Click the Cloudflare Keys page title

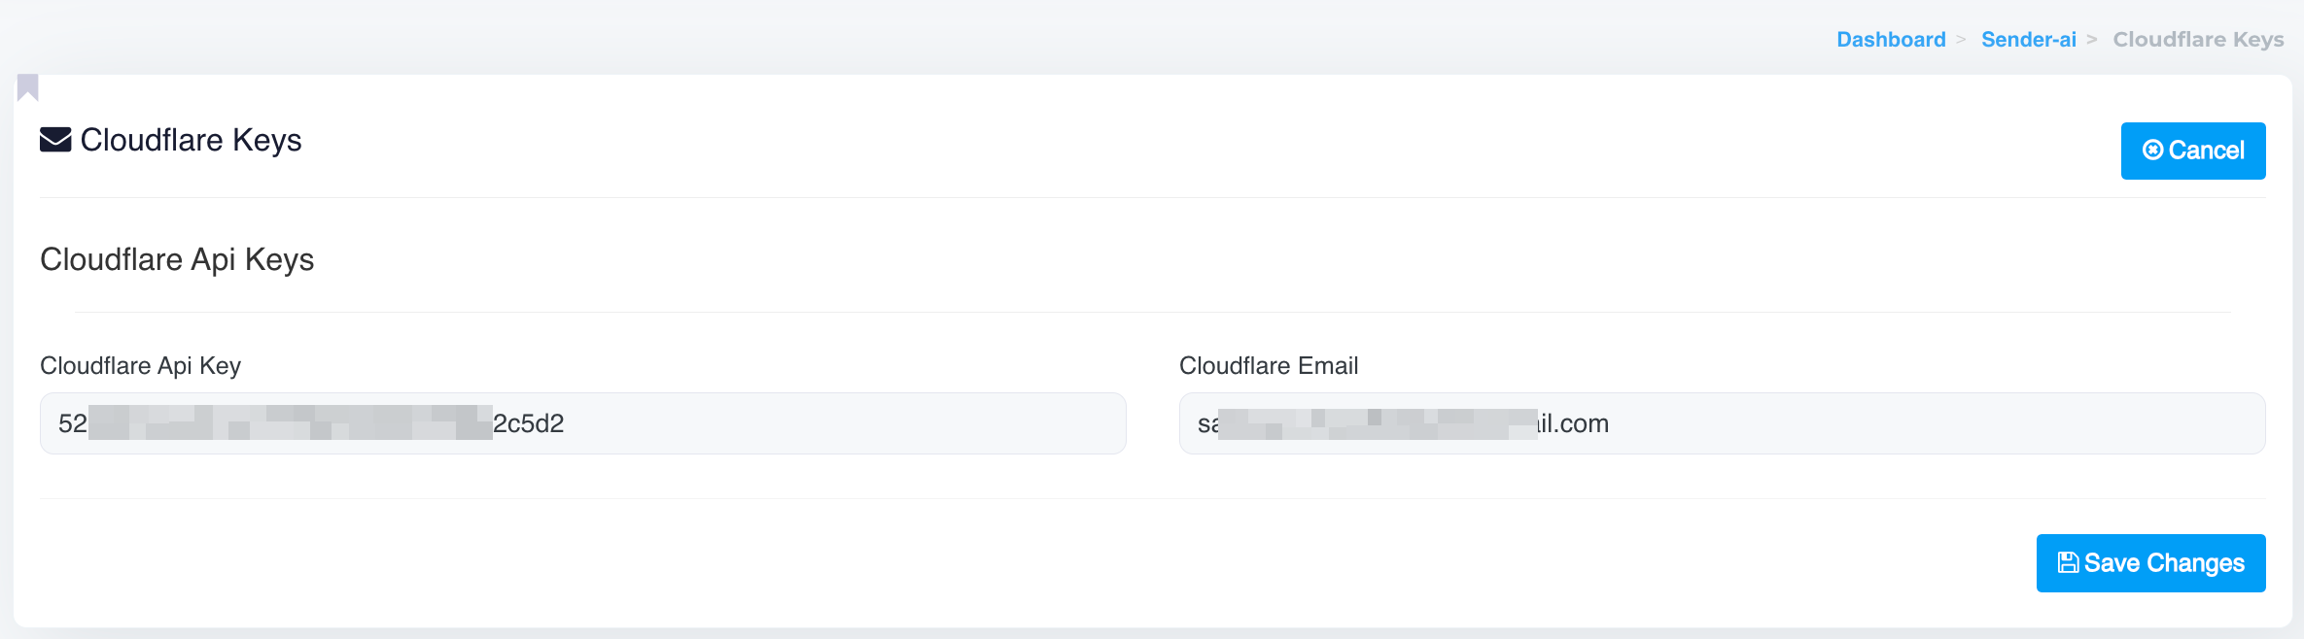[x=190, y=140]
